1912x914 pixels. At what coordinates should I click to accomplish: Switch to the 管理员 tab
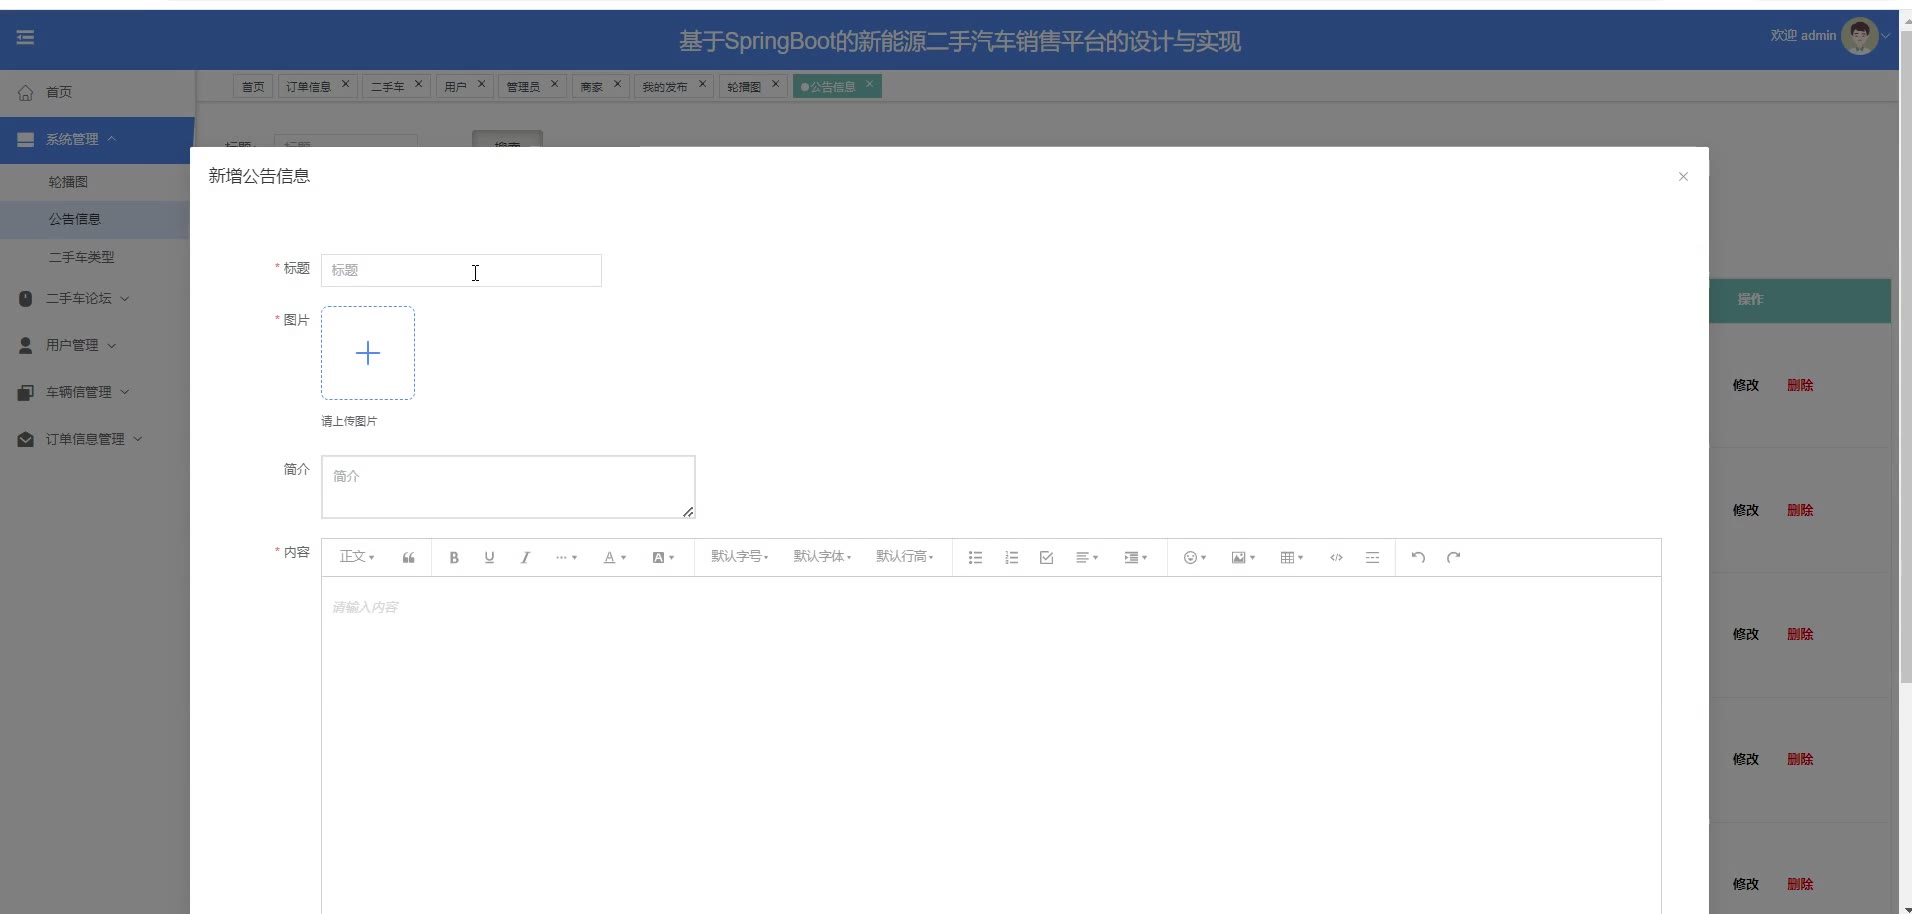(523, 87)
